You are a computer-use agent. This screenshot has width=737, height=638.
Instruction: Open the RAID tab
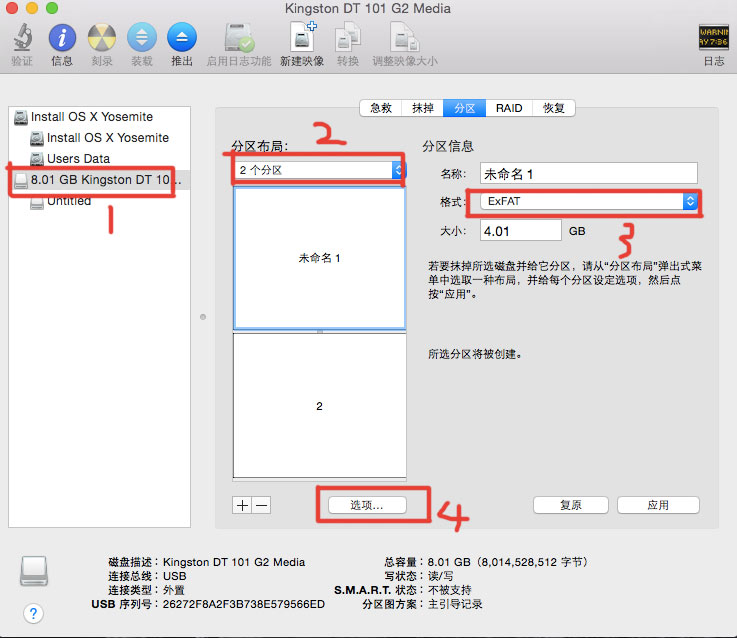point(508,108)
